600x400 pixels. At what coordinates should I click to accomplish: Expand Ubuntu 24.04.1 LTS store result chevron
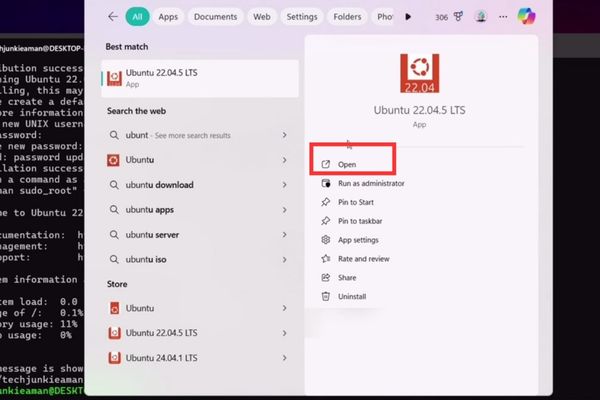click(x=286, y=357)
